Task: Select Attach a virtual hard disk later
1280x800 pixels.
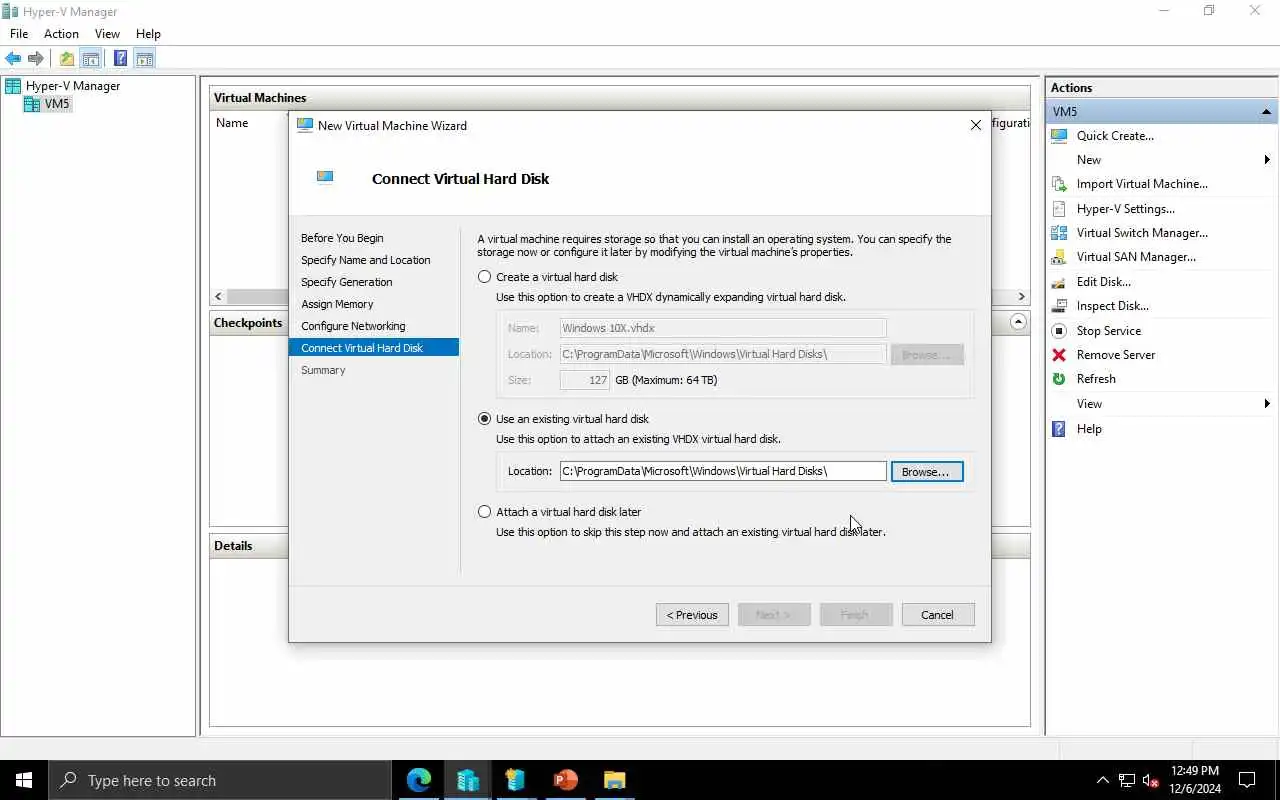Action: (485, 512)
